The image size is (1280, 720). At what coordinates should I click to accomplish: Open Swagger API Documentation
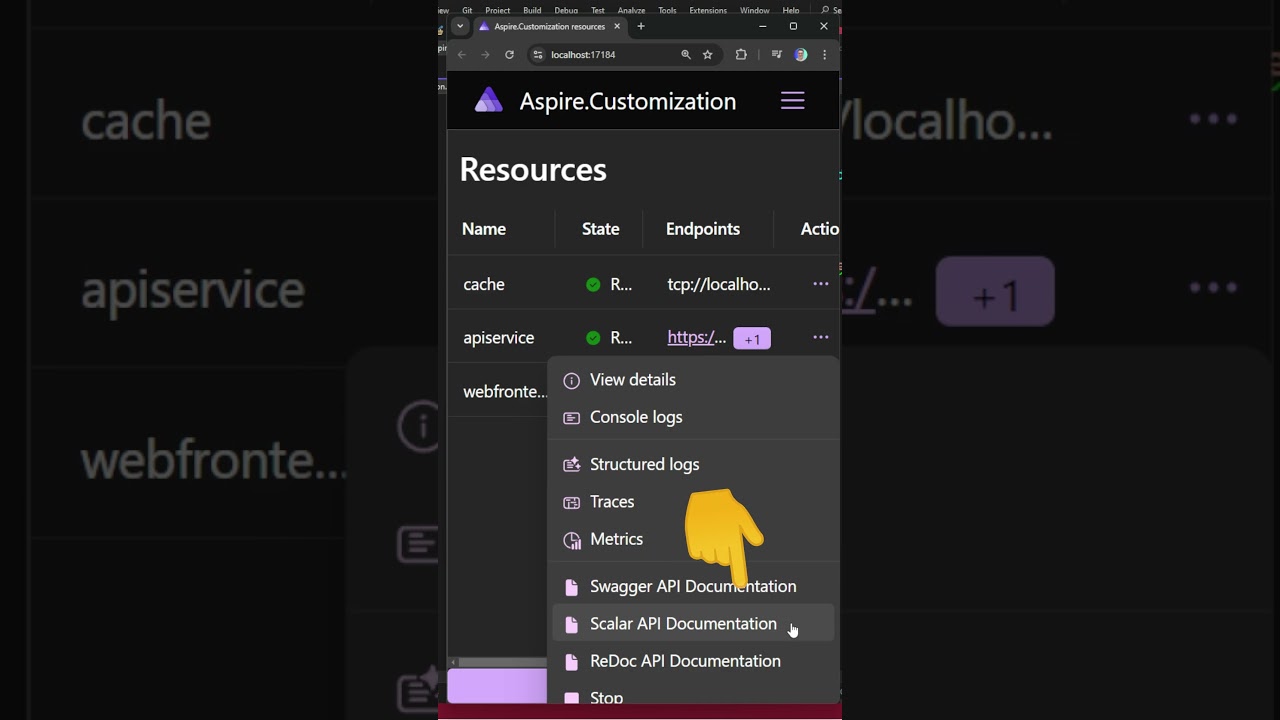tap(694, 586)
